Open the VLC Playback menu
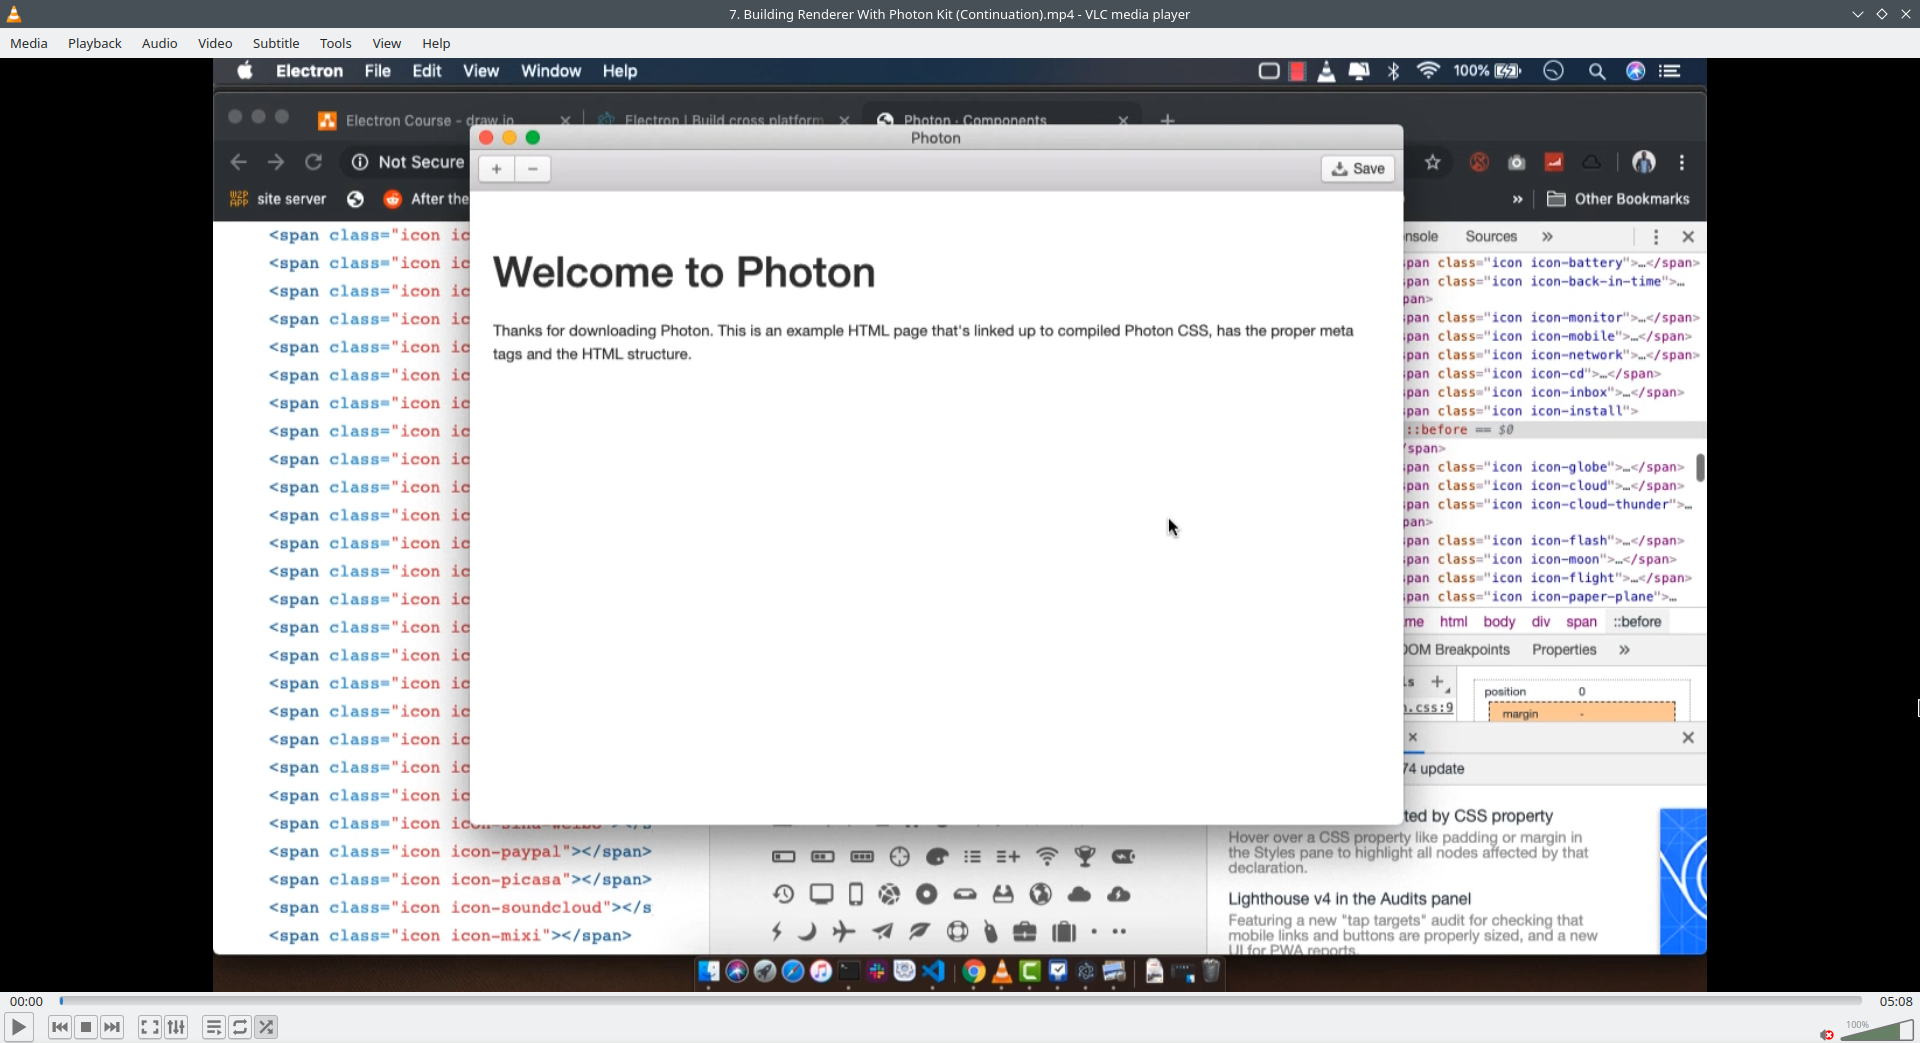Image resolution: width=1920 pixels, height=1043 pixels. 95,43
